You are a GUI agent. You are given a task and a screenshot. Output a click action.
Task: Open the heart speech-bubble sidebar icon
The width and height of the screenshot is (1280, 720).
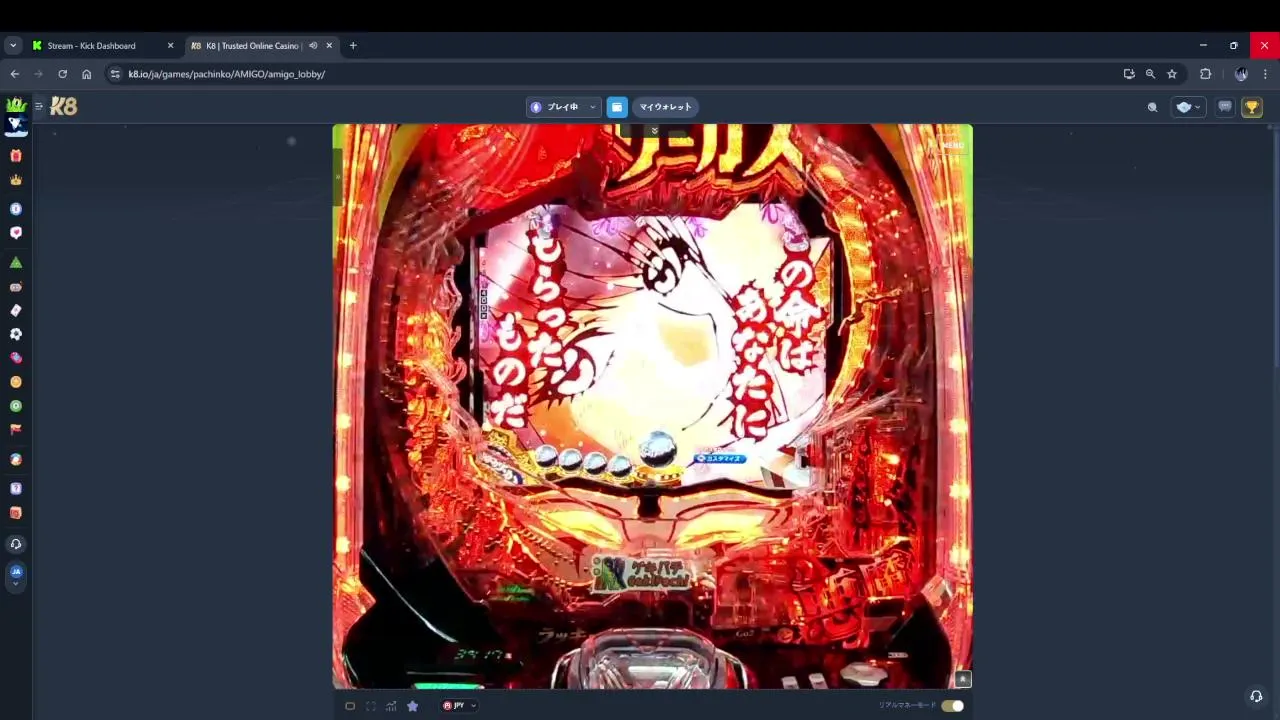(15, 232)
